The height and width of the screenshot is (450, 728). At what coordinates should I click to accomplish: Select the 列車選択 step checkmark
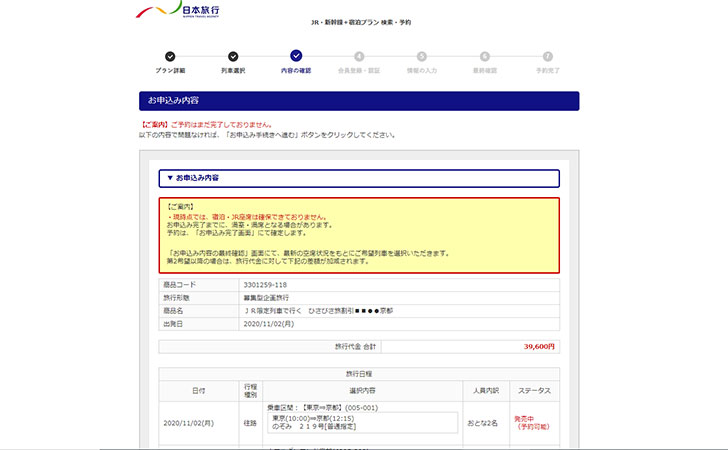(233, 57)
